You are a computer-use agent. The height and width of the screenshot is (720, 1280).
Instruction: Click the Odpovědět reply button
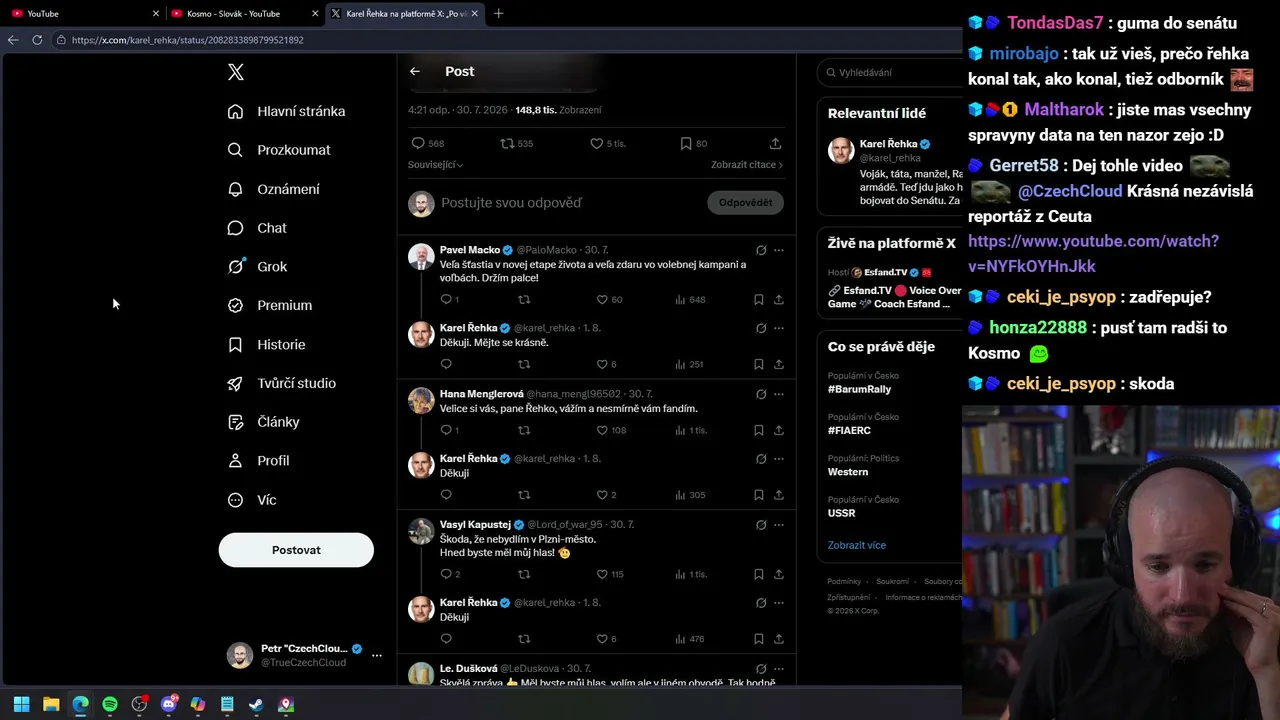(745, 203)
